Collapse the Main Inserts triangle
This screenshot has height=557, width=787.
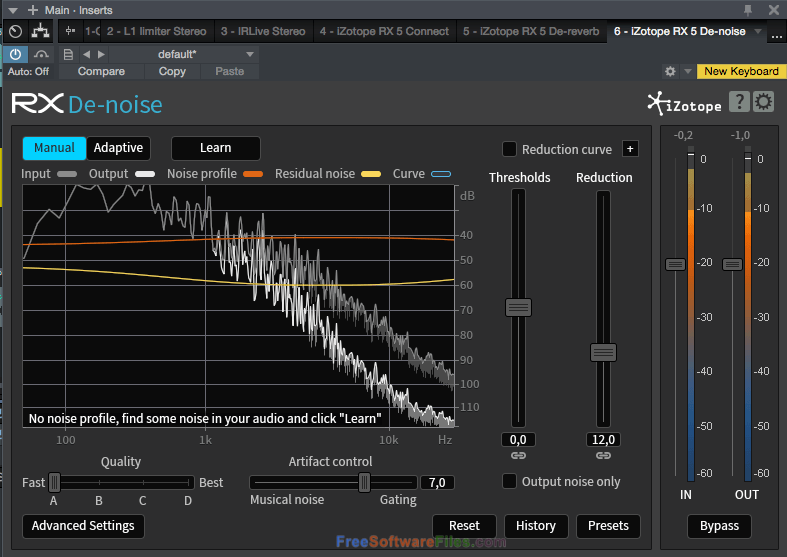tap(13, 10)
